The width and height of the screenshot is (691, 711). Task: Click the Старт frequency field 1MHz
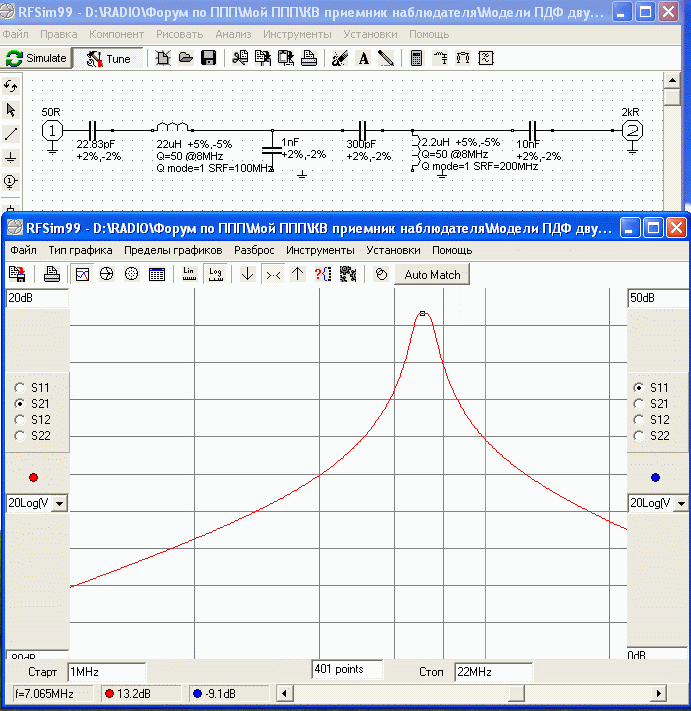coord(107,672)
